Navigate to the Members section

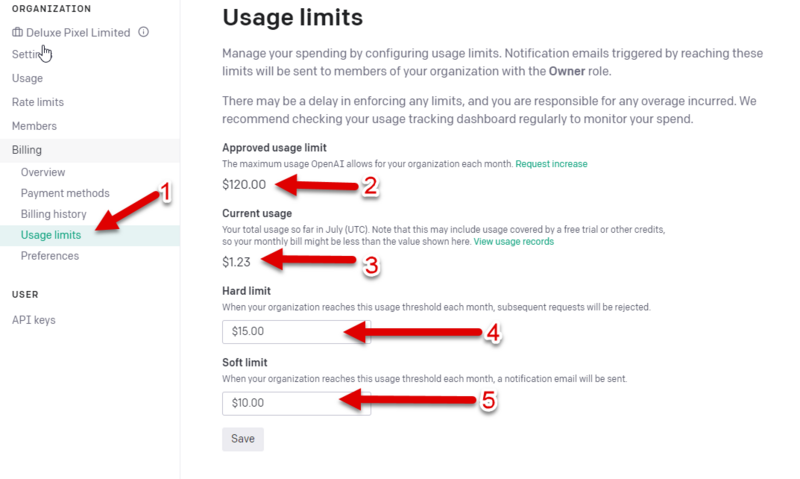tap(34, 126)
